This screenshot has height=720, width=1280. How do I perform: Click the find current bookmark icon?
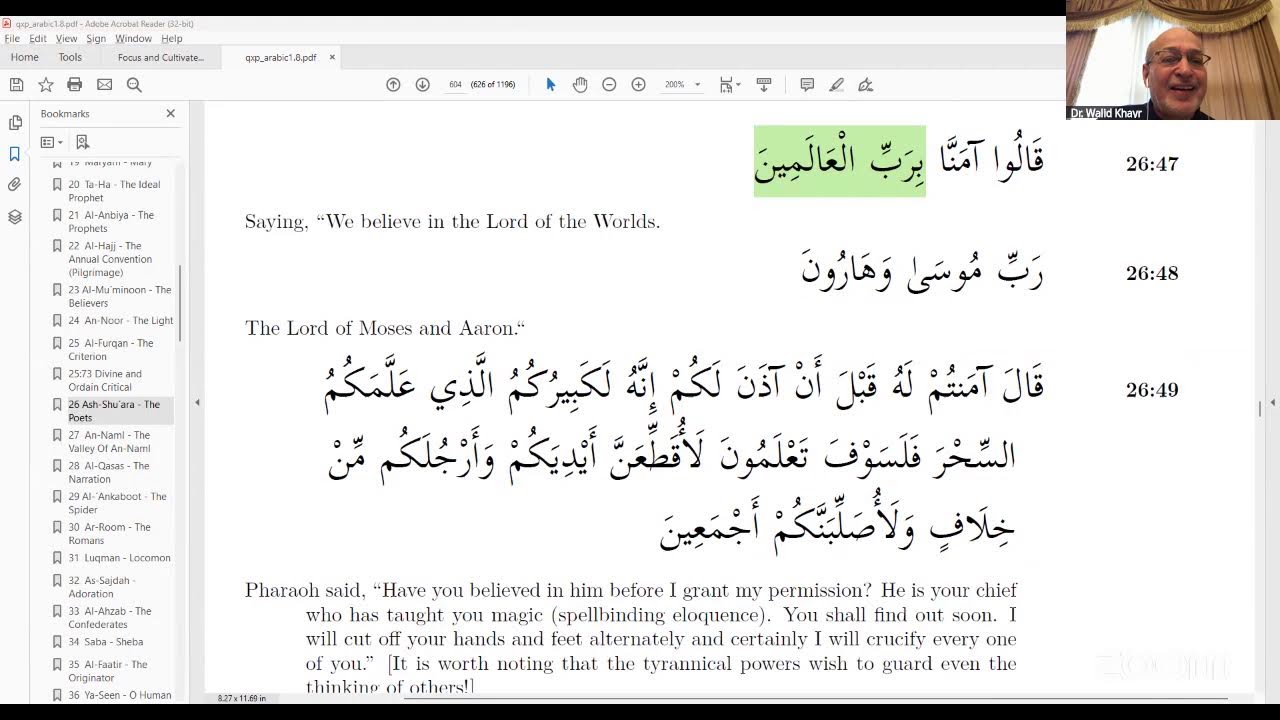83,142
